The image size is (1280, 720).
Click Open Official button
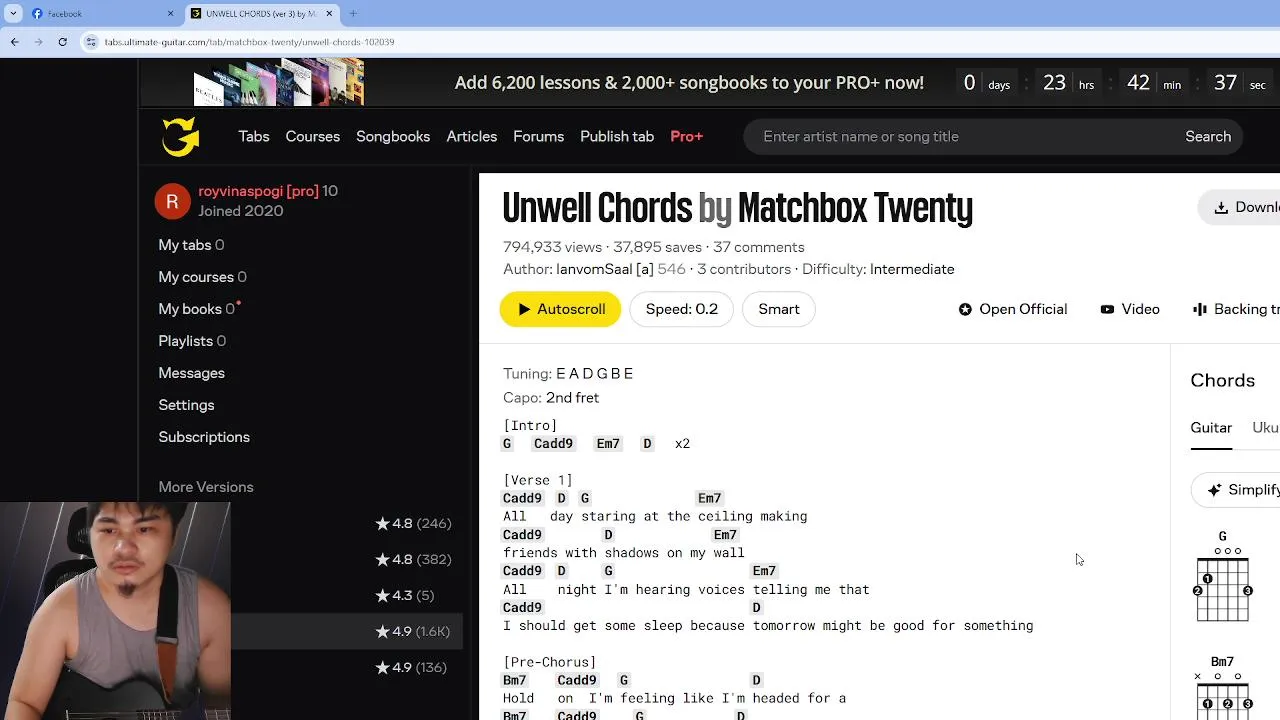point(1013,309)
